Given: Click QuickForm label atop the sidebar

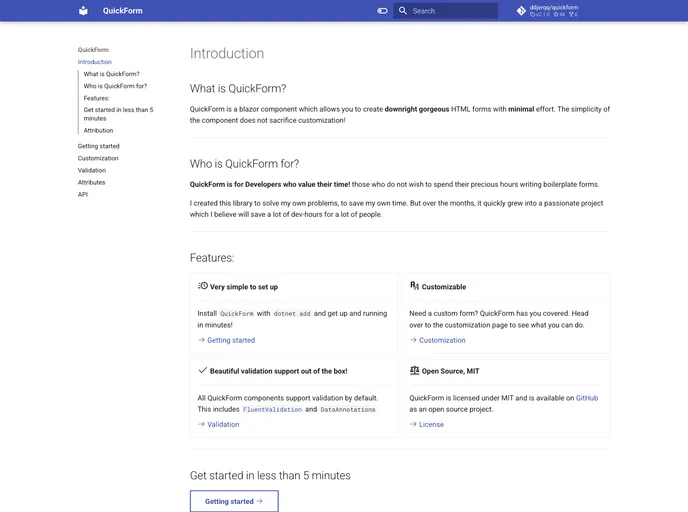Looking at the screenshot, I should (x=93, y=50).
